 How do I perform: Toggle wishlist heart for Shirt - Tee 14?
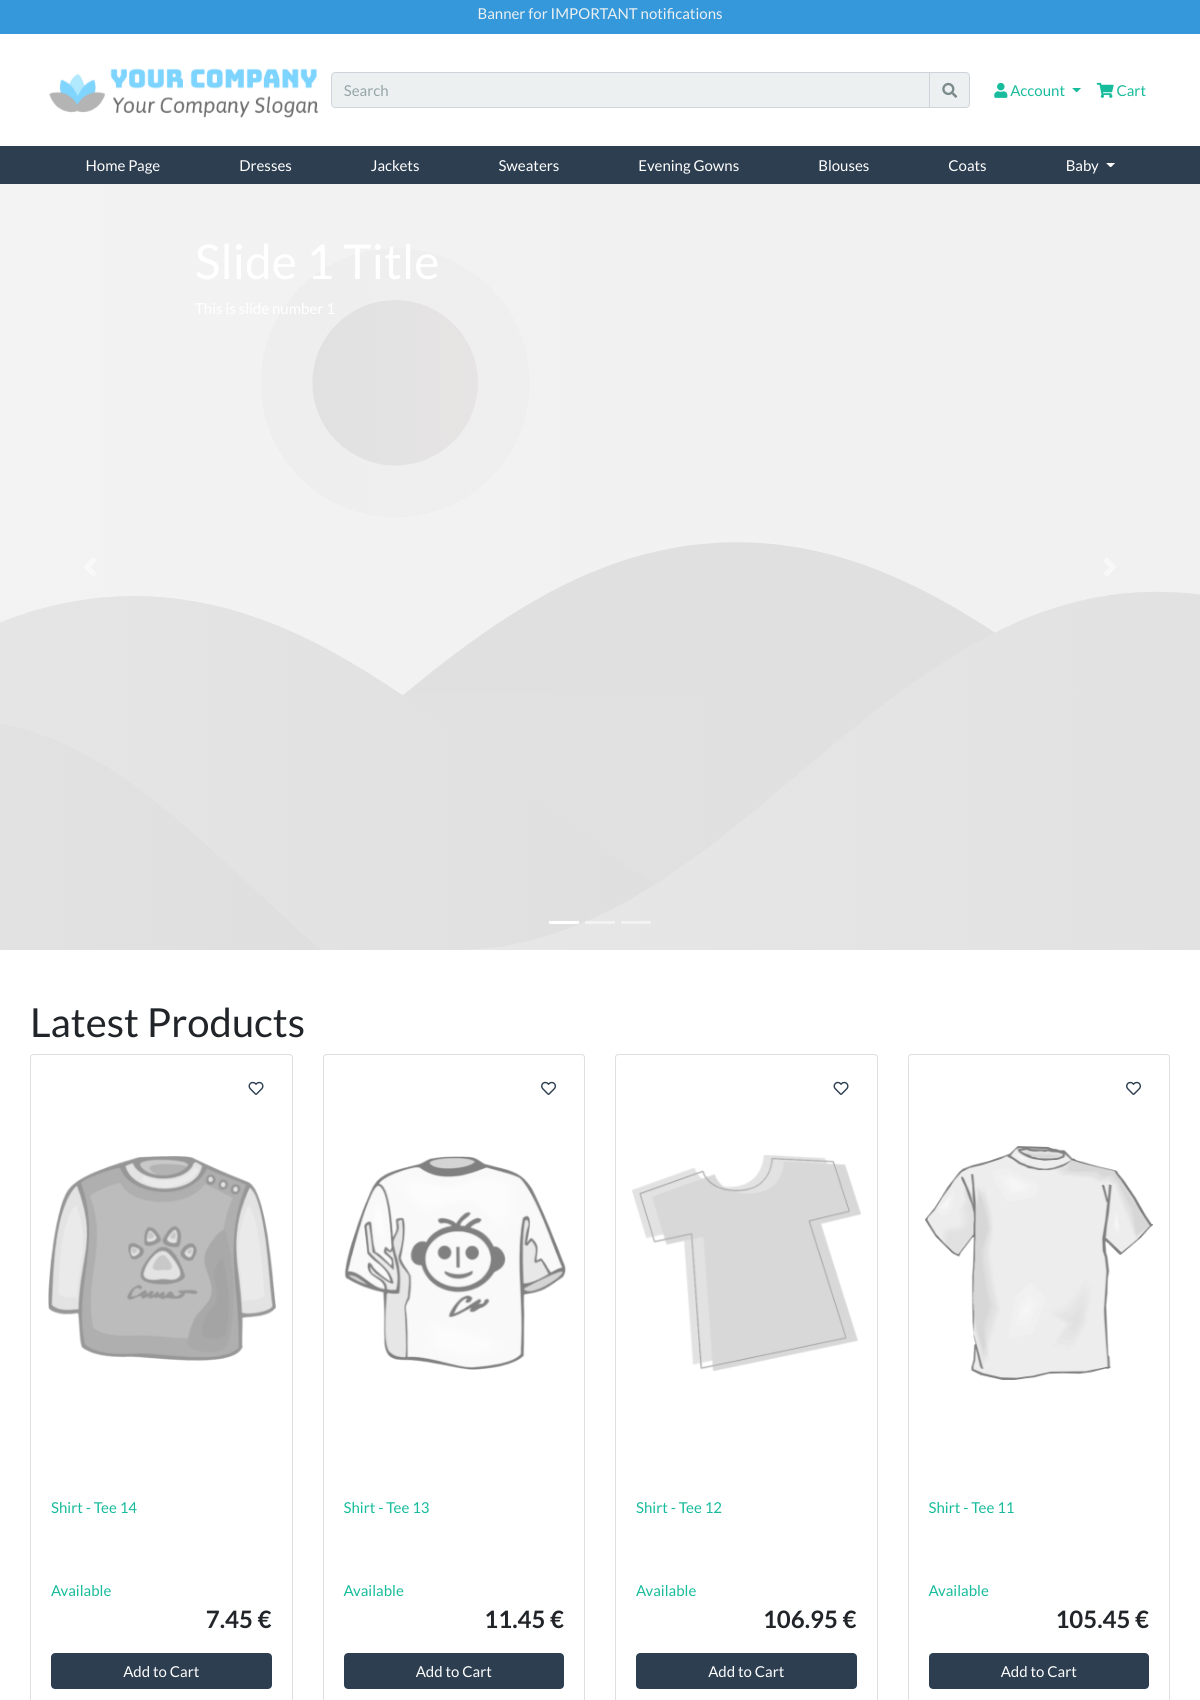pyautogui.click(x=256, y=1088)
